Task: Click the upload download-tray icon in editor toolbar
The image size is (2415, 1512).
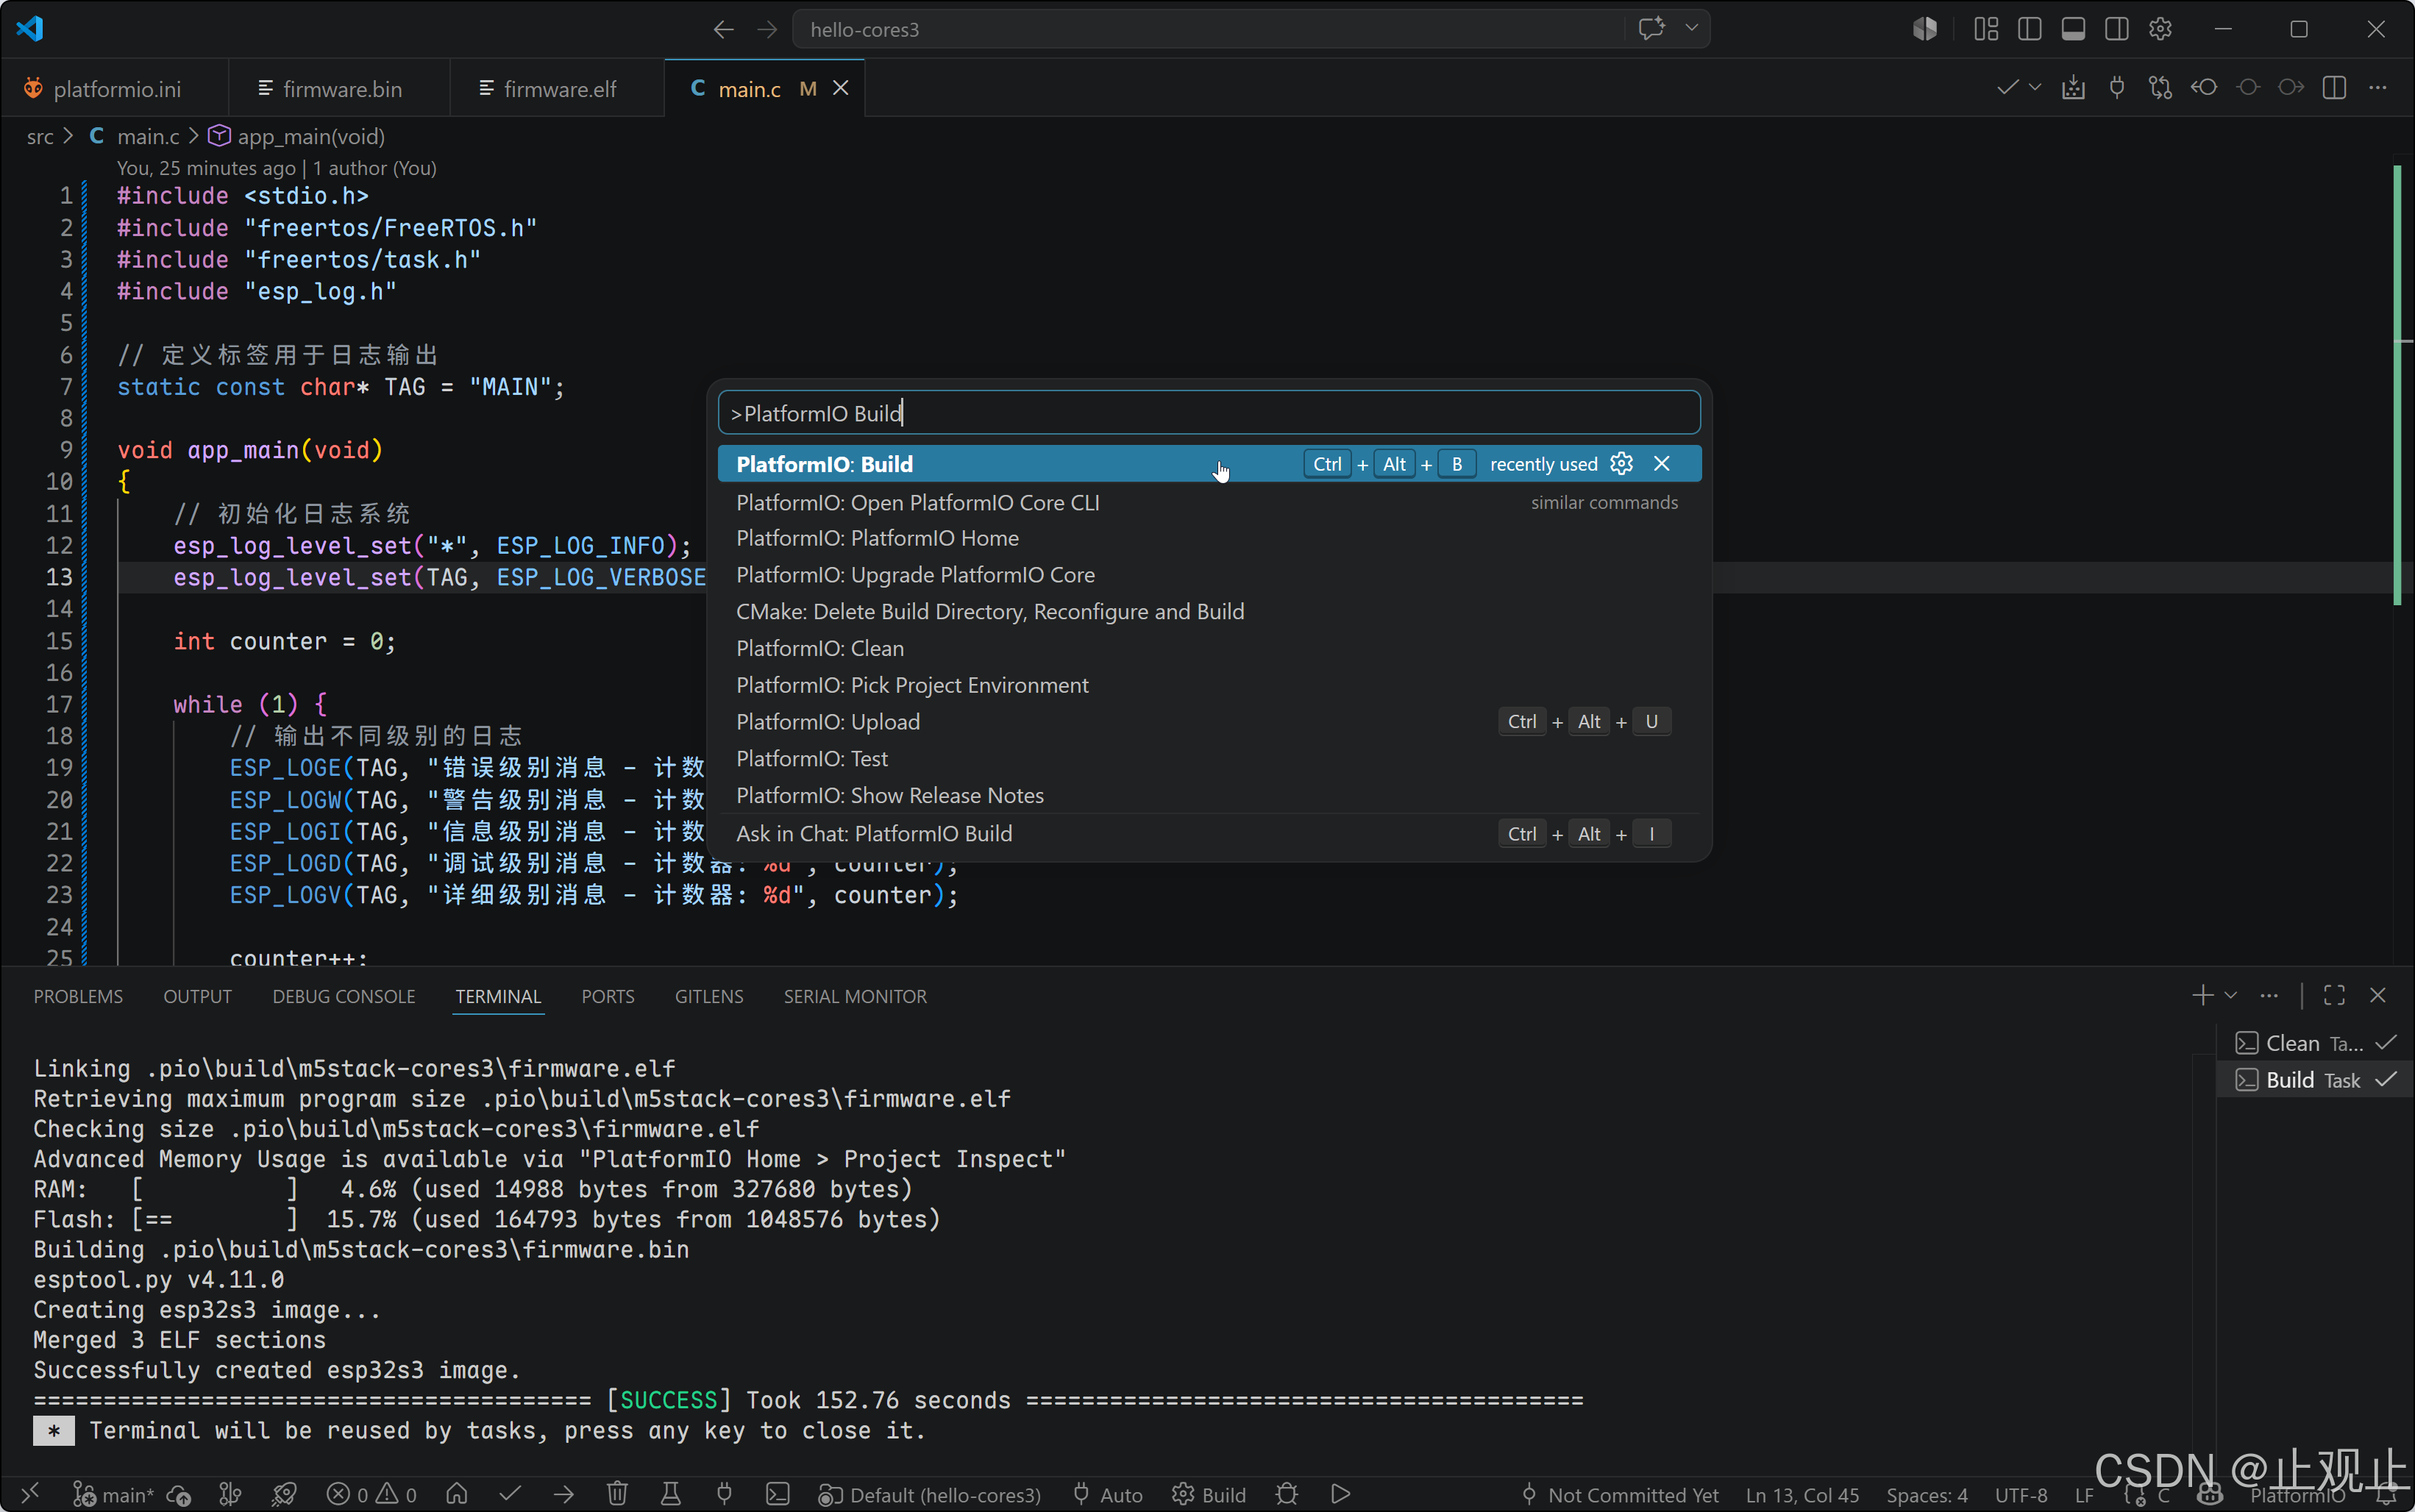Action: pyautogui.click(x=2073, y=88)
